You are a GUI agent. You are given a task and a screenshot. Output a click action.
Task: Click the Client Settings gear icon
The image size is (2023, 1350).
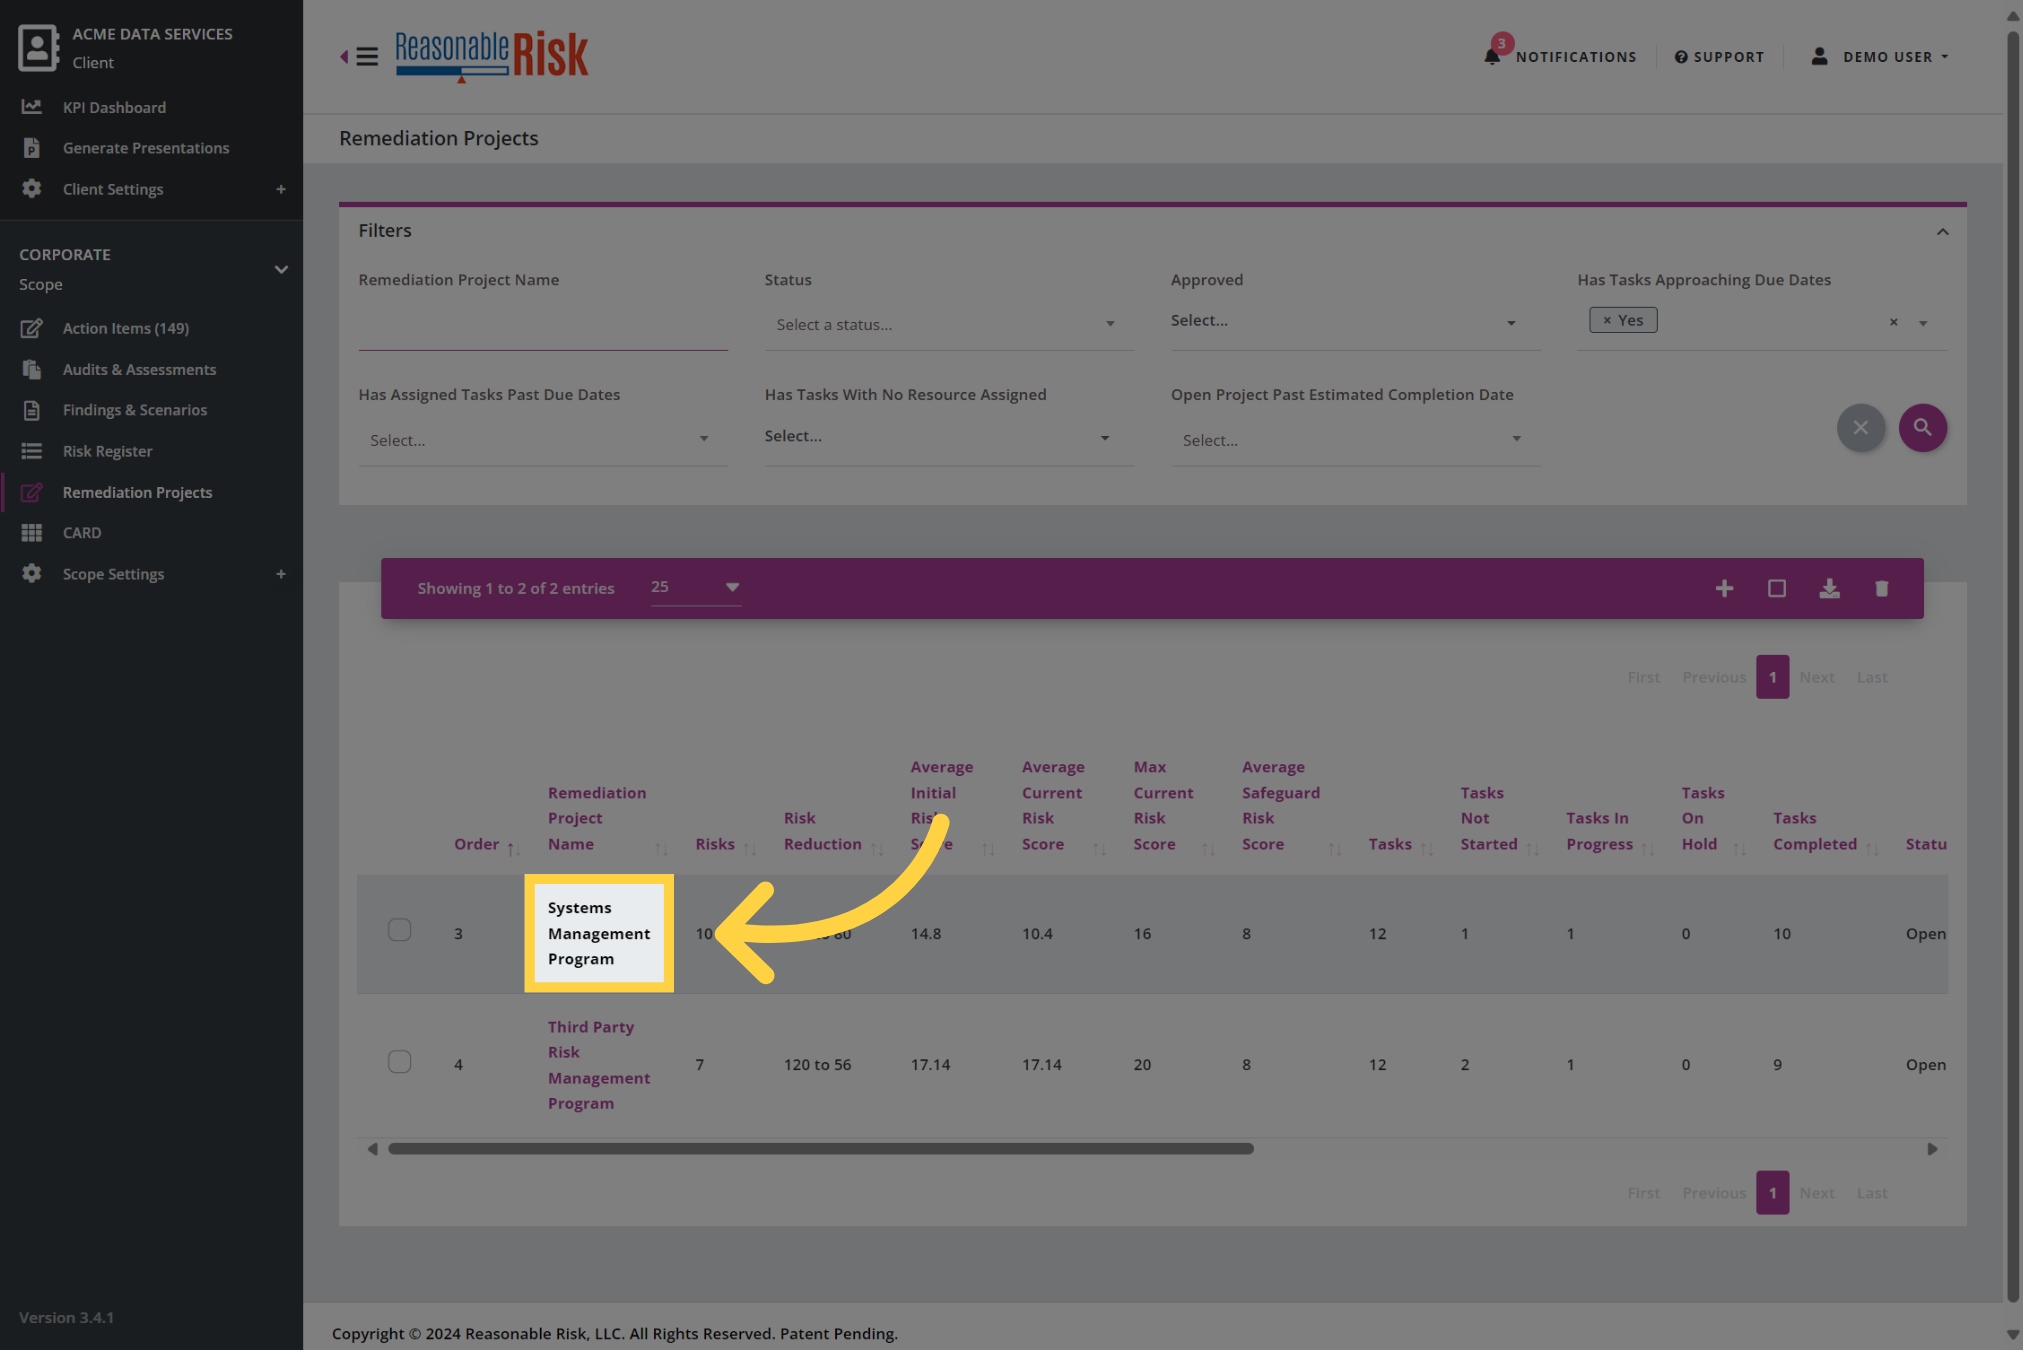pyautogui.click(x=32, y=188)
